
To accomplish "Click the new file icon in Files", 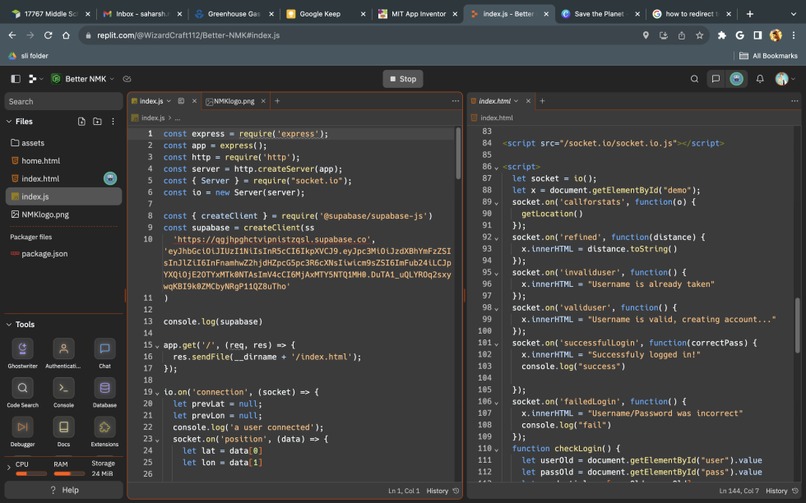I will pos(82,121).
